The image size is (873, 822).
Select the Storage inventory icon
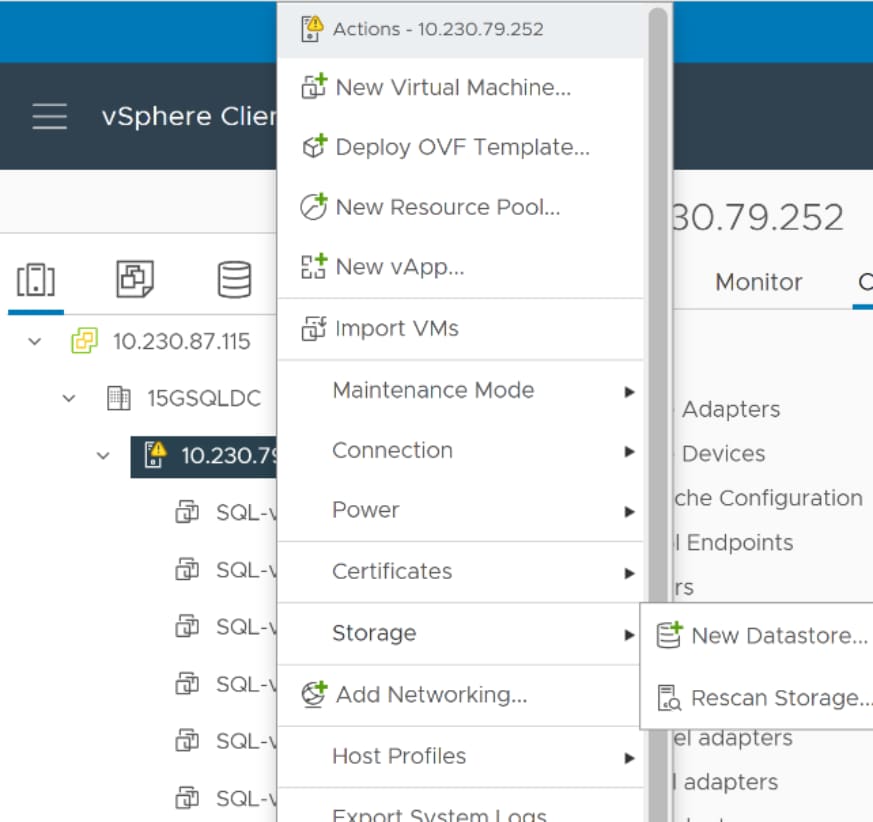(x=234, y=279)
